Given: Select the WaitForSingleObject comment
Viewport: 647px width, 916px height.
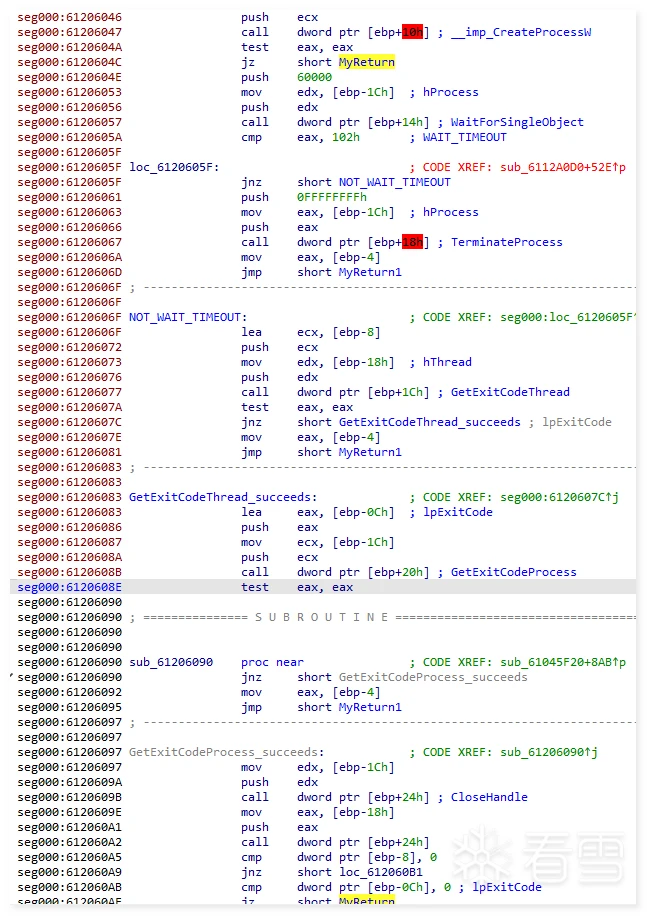Looking at the screenshot, I should tap(517, 122).
